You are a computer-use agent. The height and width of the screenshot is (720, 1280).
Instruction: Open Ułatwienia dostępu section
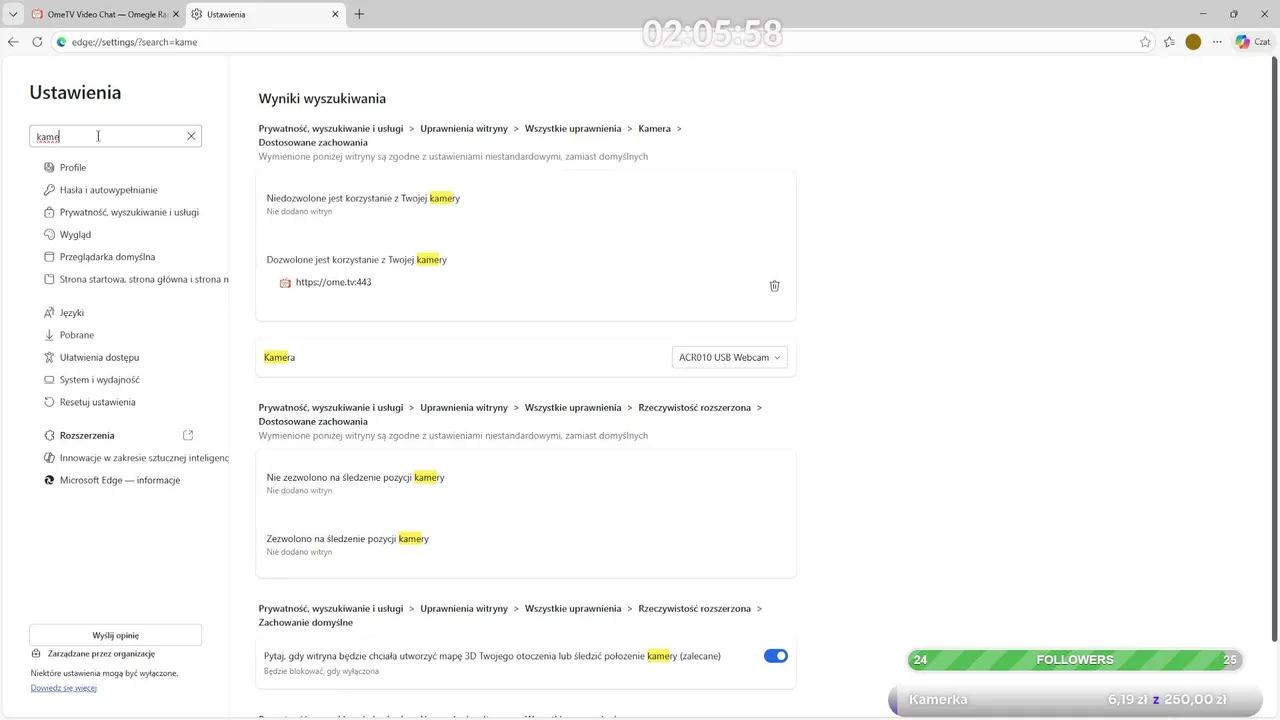tap(99, 357)
